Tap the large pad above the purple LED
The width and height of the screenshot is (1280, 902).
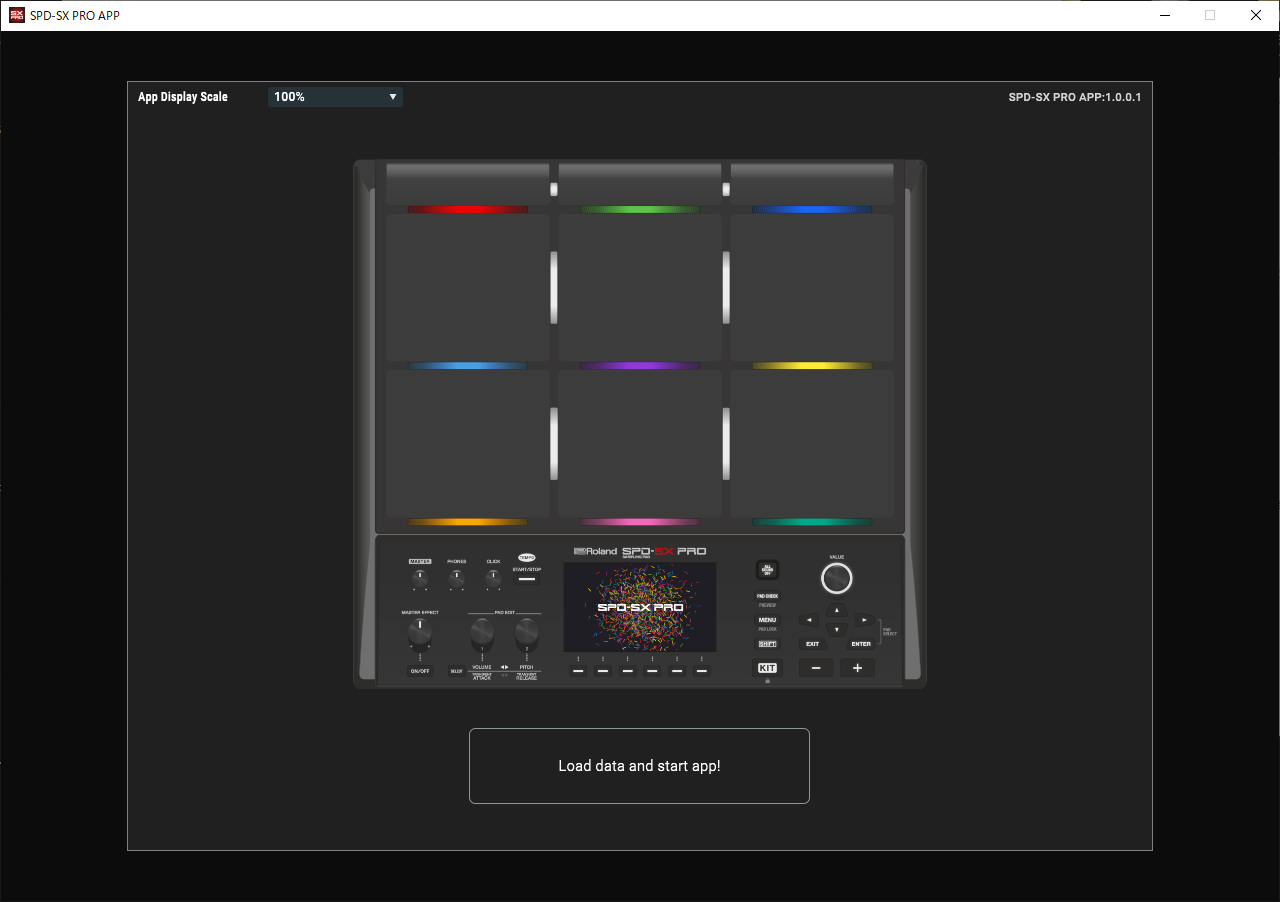[640, 287]
